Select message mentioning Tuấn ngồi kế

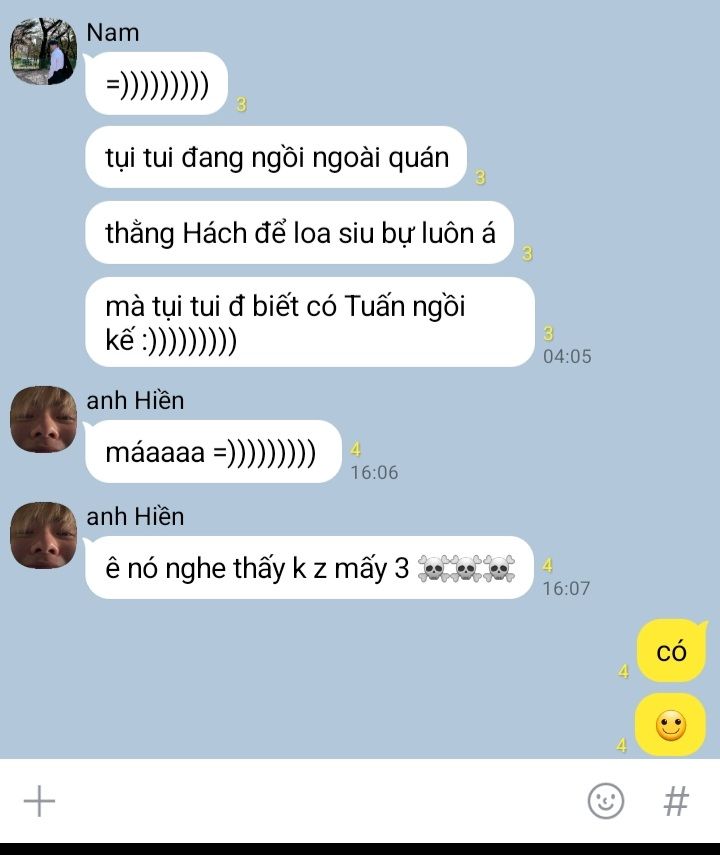(310, 322)
